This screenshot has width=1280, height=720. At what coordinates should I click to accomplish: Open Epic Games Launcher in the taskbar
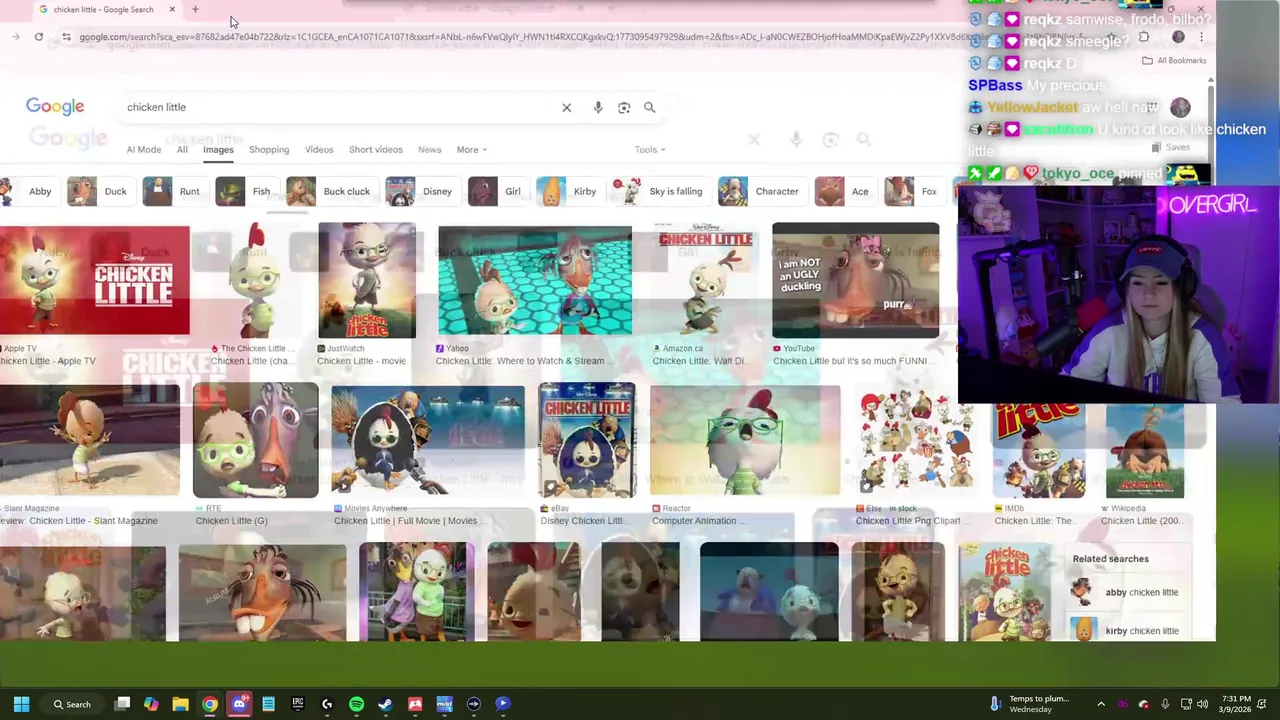pos(297,704)
